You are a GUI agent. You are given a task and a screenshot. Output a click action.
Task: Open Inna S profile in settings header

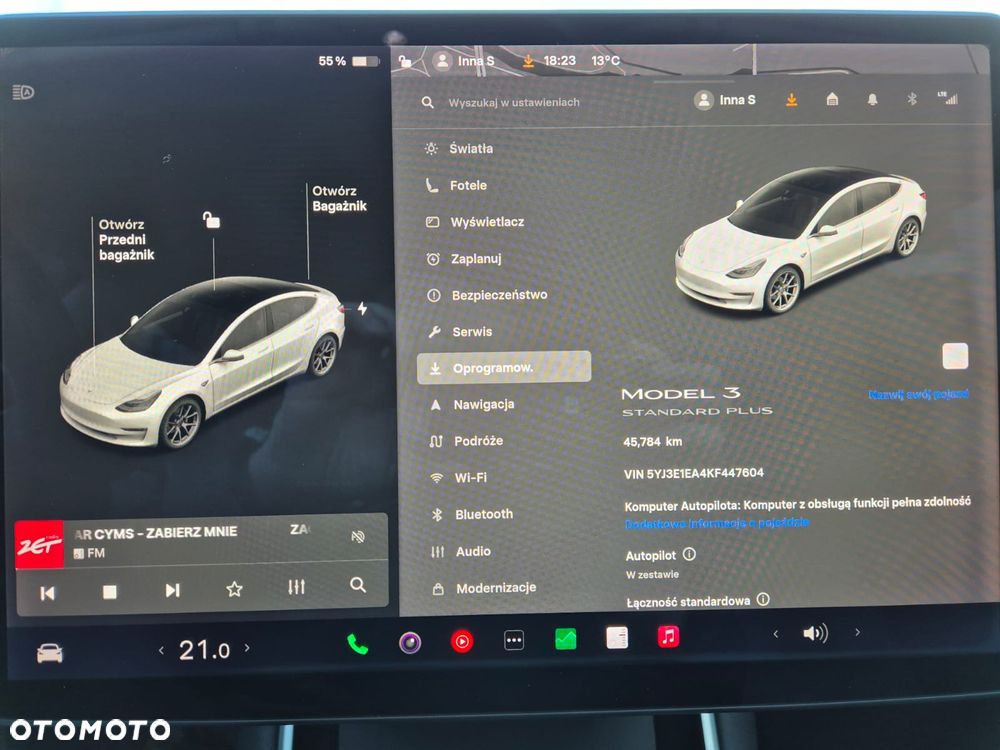725,100
